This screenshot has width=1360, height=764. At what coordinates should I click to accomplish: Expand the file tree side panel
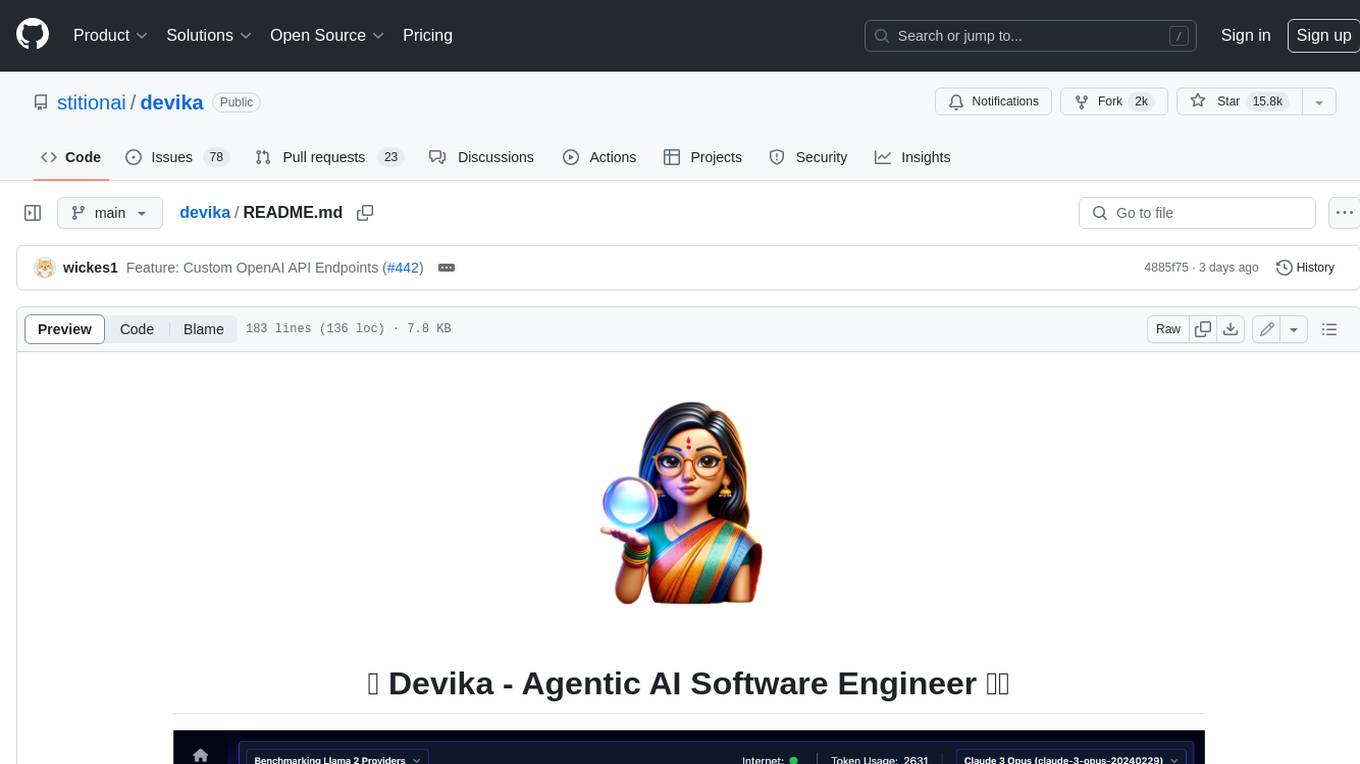[32, 213]
